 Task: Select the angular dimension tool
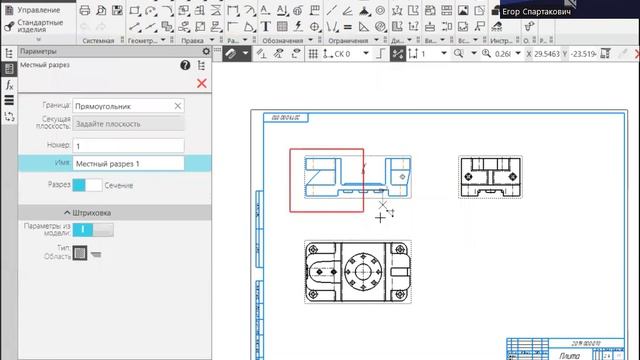pyautogui.click(x=249, y=27)
